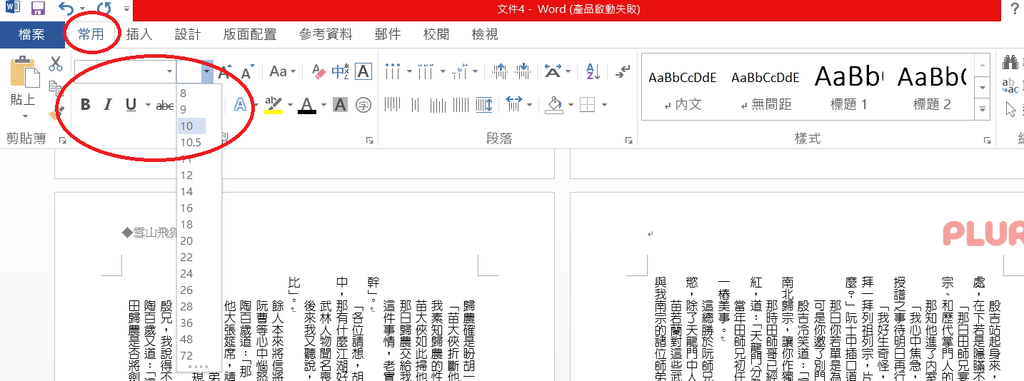Expand the font color arrow
The image size is (1024, 381).
click(324, 105)
